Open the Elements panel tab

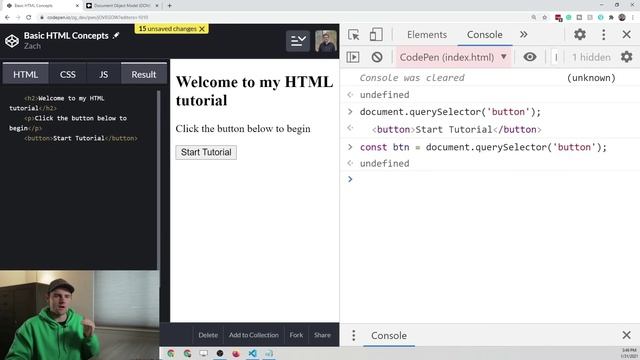427,35
